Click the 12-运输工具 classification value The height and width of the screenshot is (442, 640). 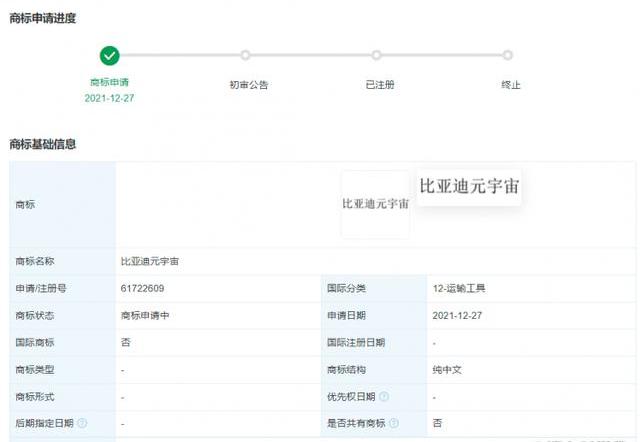click(x=459, y=289)
